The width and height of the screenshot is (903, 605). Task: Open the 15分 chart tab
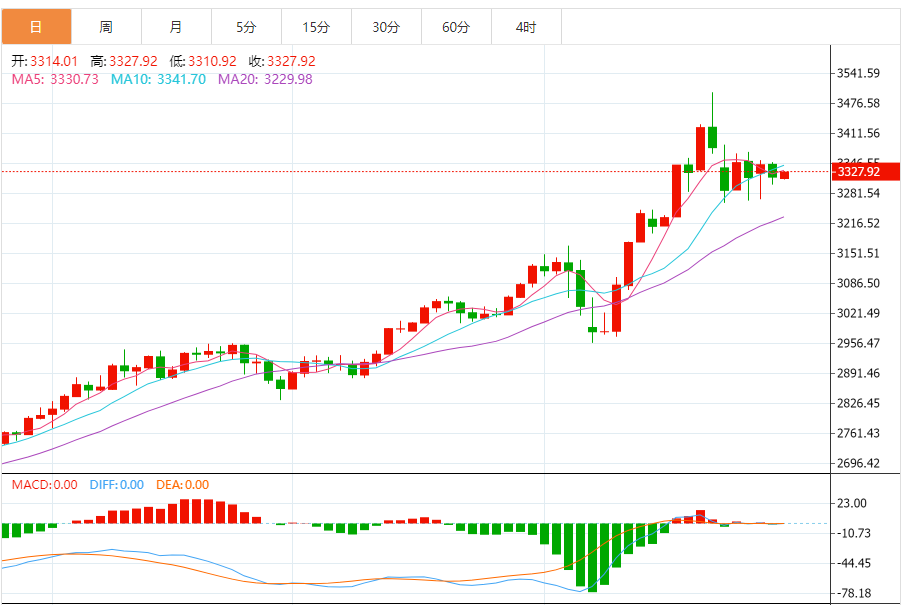click(x=316, y=26)
